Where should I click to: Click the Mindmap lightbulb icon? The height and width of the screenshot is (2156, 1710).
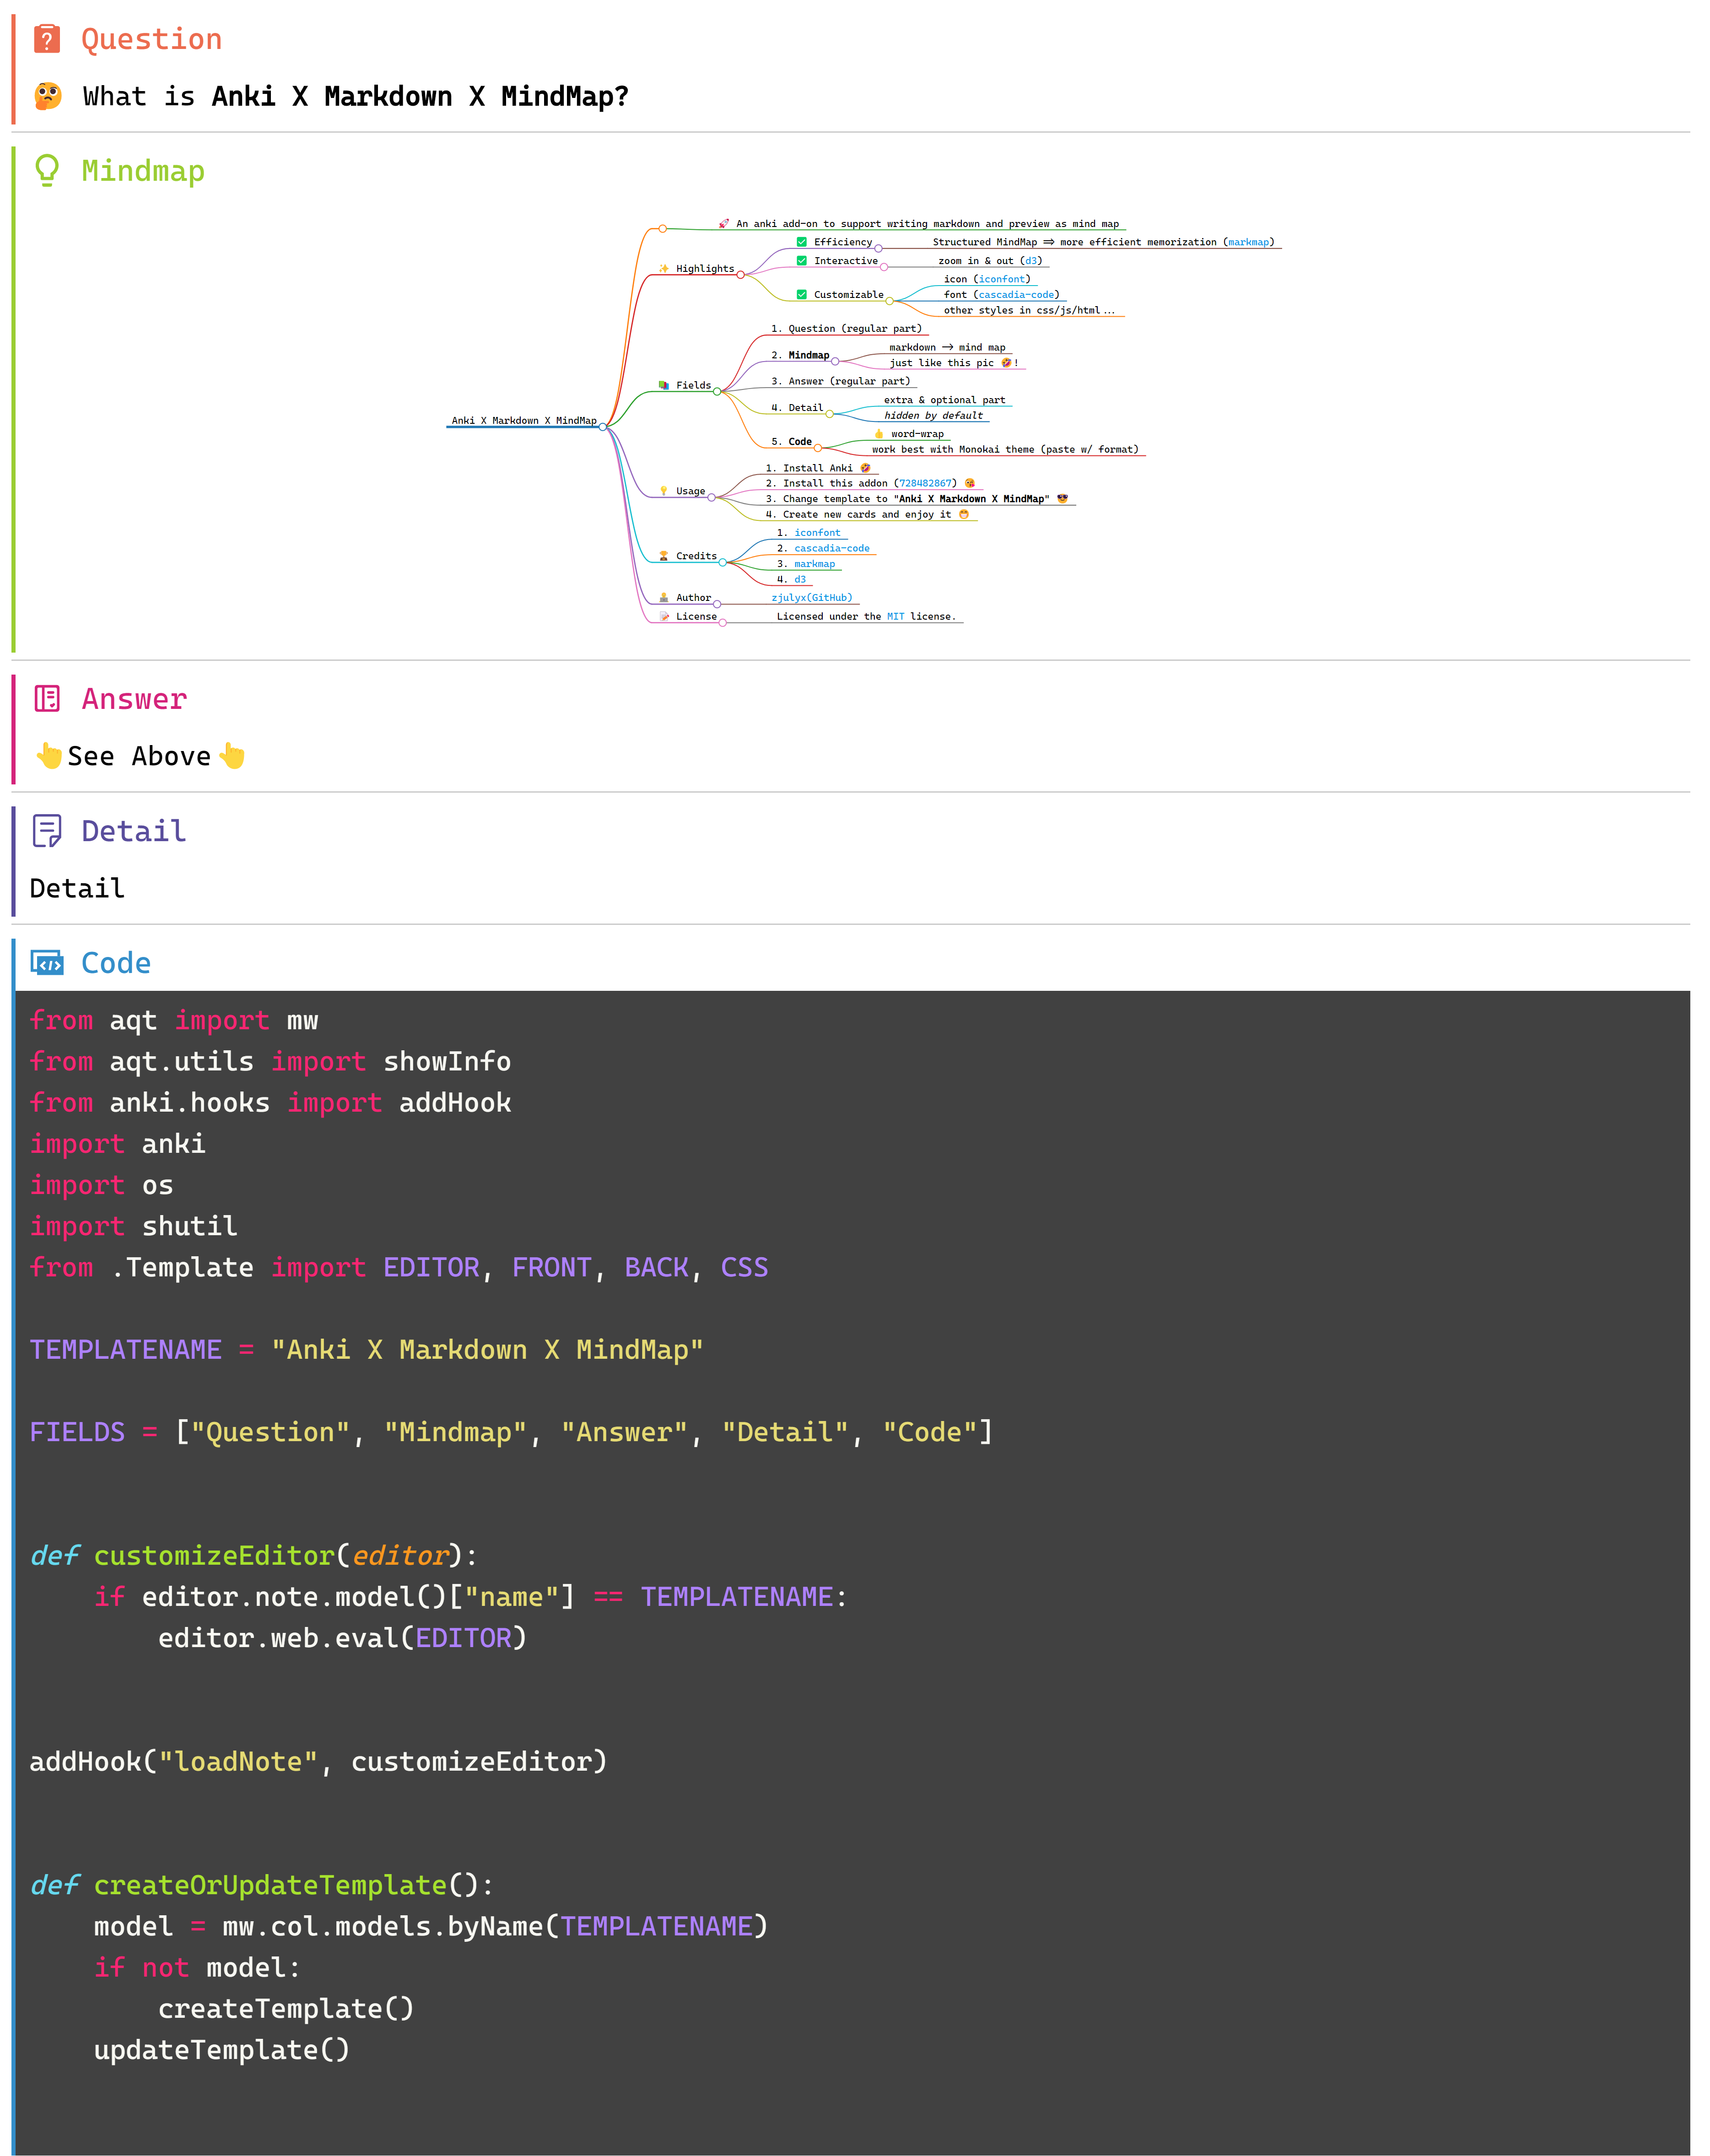47,170
